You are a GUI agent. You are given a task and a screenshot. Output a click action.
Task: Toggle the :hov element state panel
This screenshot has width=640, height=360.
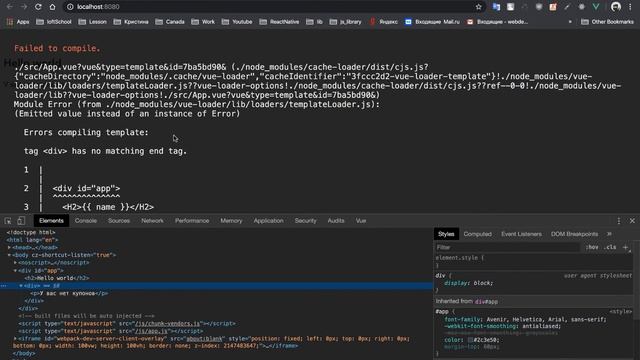[x=592, y=247]
